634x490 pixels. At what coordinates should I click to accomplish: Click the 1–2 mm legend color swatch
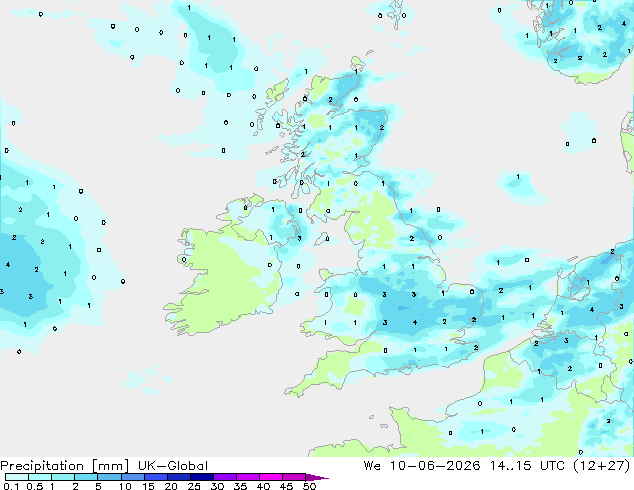point(63,477)
